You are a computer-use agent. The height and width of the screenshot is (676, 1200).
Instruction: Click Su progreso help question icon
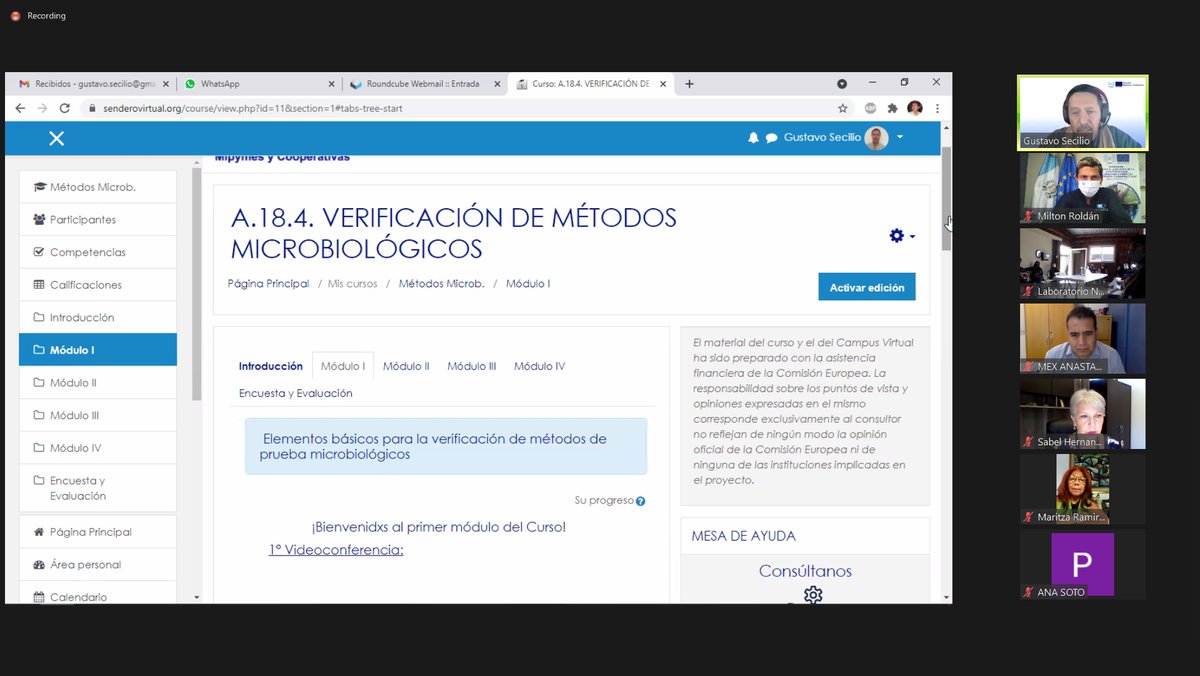[x=641, y=501]
